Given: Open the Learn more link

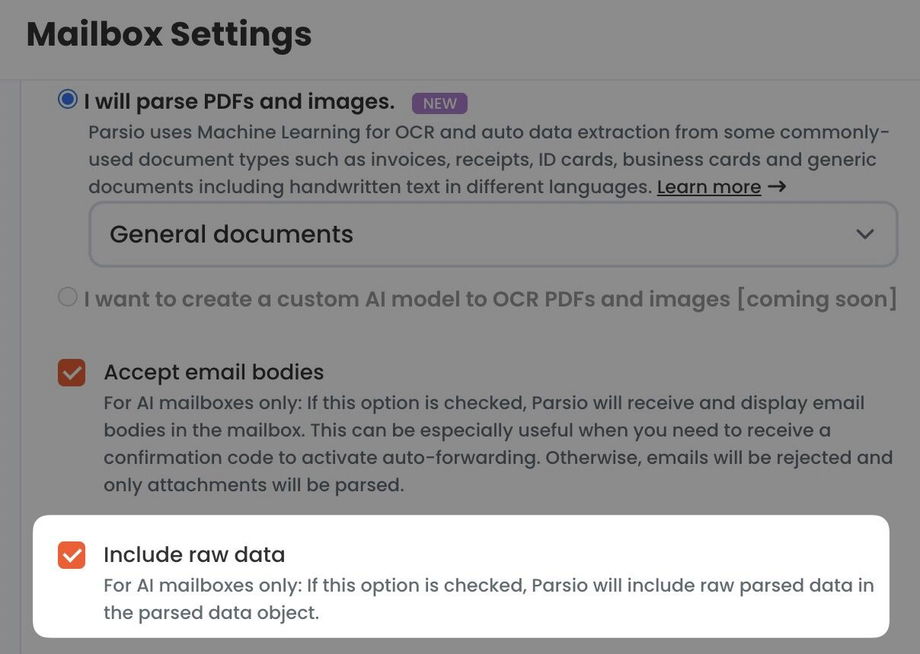Looking at the screenshot, I should pyautogui.click(x=708, y=187).
